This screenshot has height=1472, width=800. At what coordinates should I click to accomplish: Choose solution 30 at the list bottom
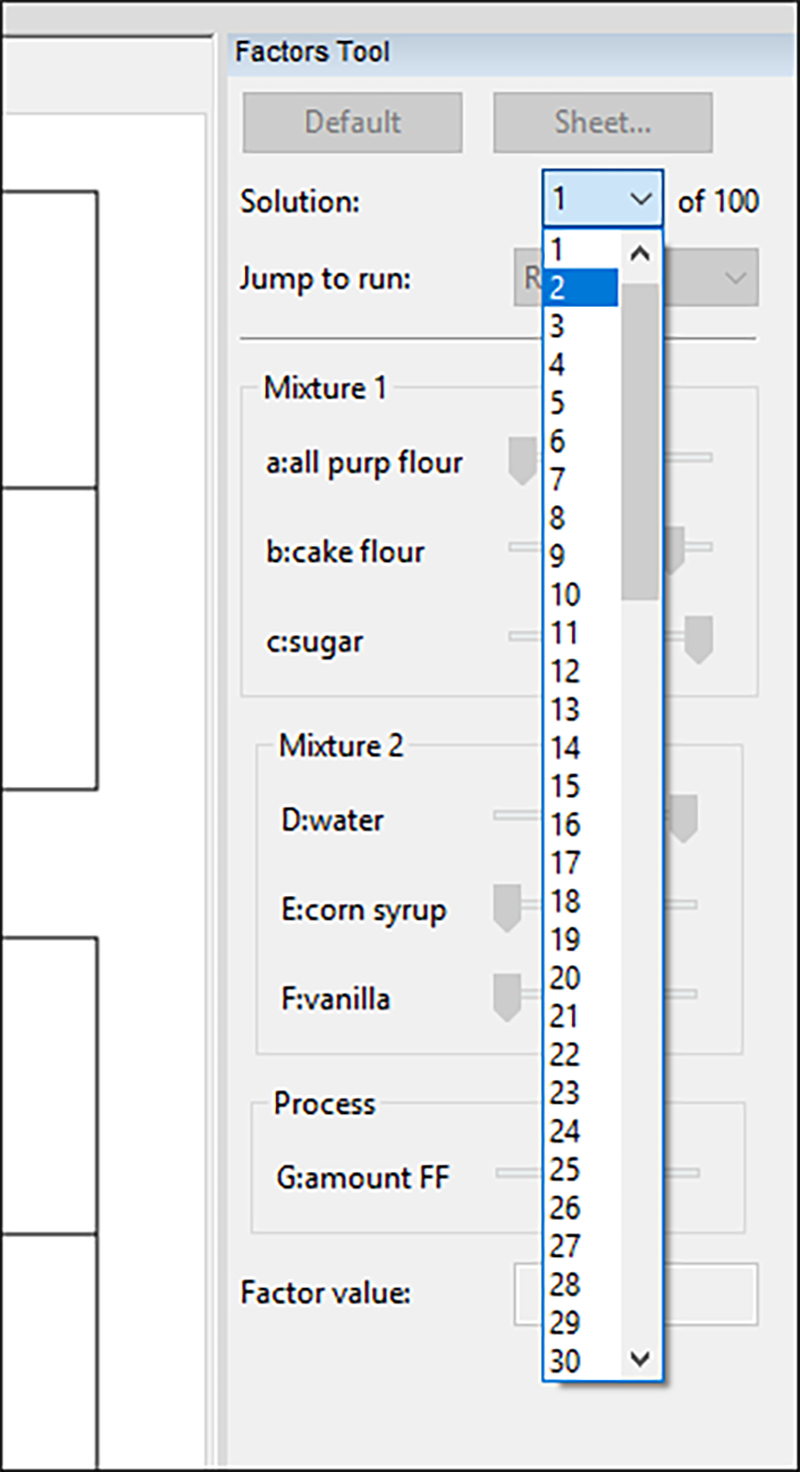(x=580, y=1361)
